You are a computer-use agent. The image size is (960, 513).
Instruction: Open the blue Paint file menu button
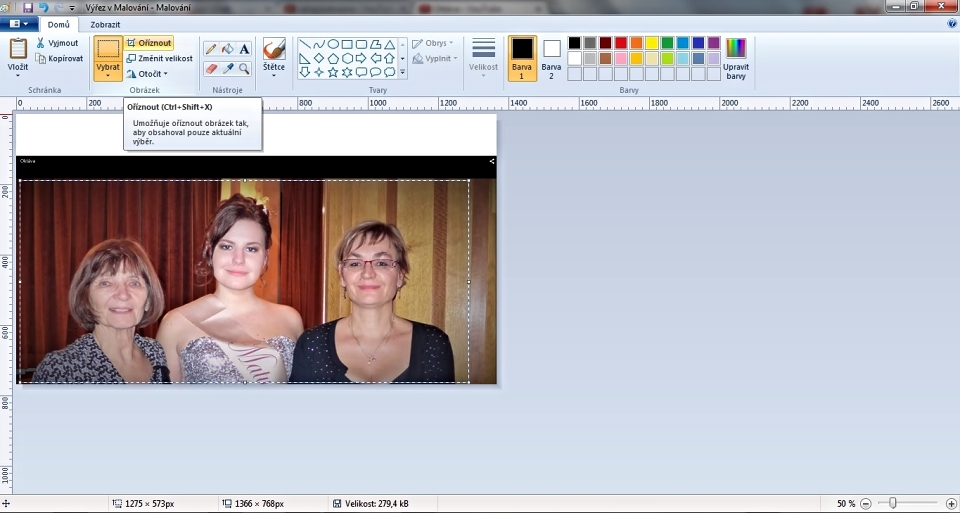tap(19, 23)
